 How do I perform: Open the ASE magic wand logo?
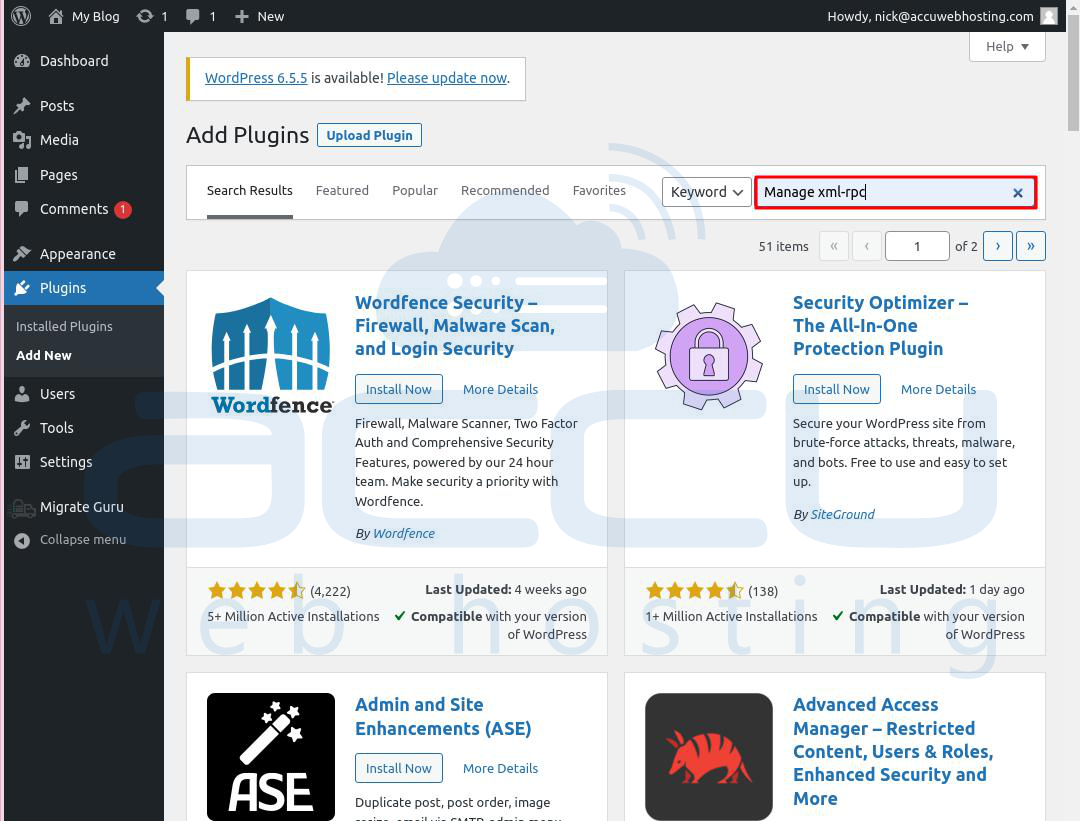click(271, 756)
